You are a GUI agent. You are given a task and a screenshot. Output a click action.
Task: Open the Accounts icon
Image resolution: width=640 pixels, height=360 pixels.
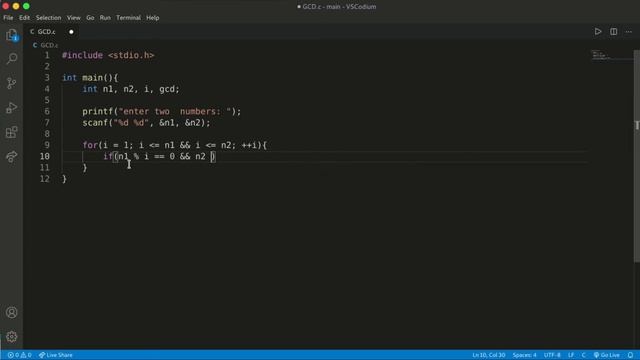(11, 312)
